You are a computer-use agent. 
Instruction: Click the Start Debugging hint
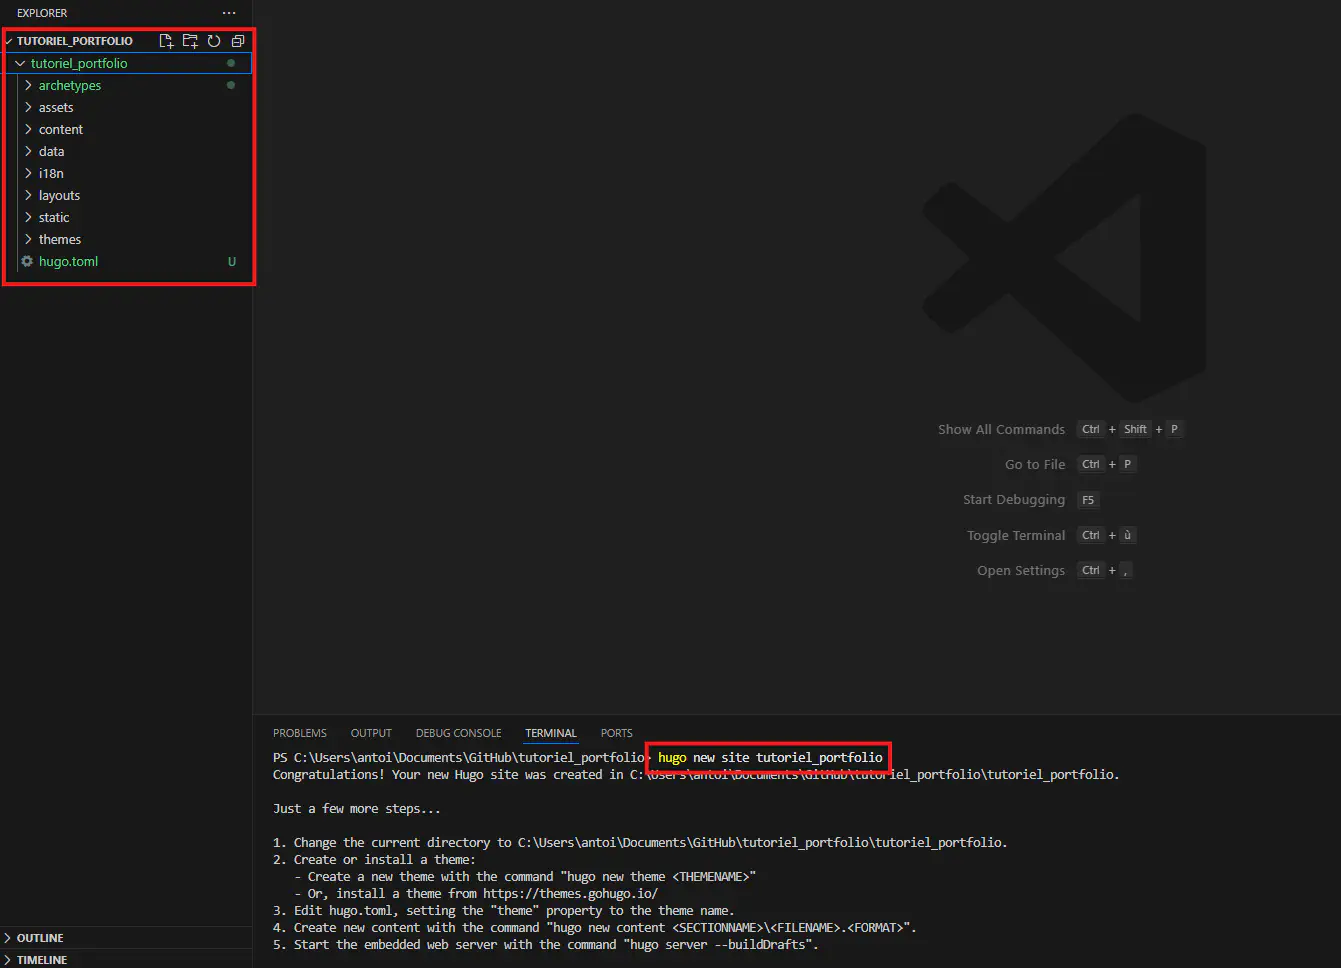[1014, 499]
